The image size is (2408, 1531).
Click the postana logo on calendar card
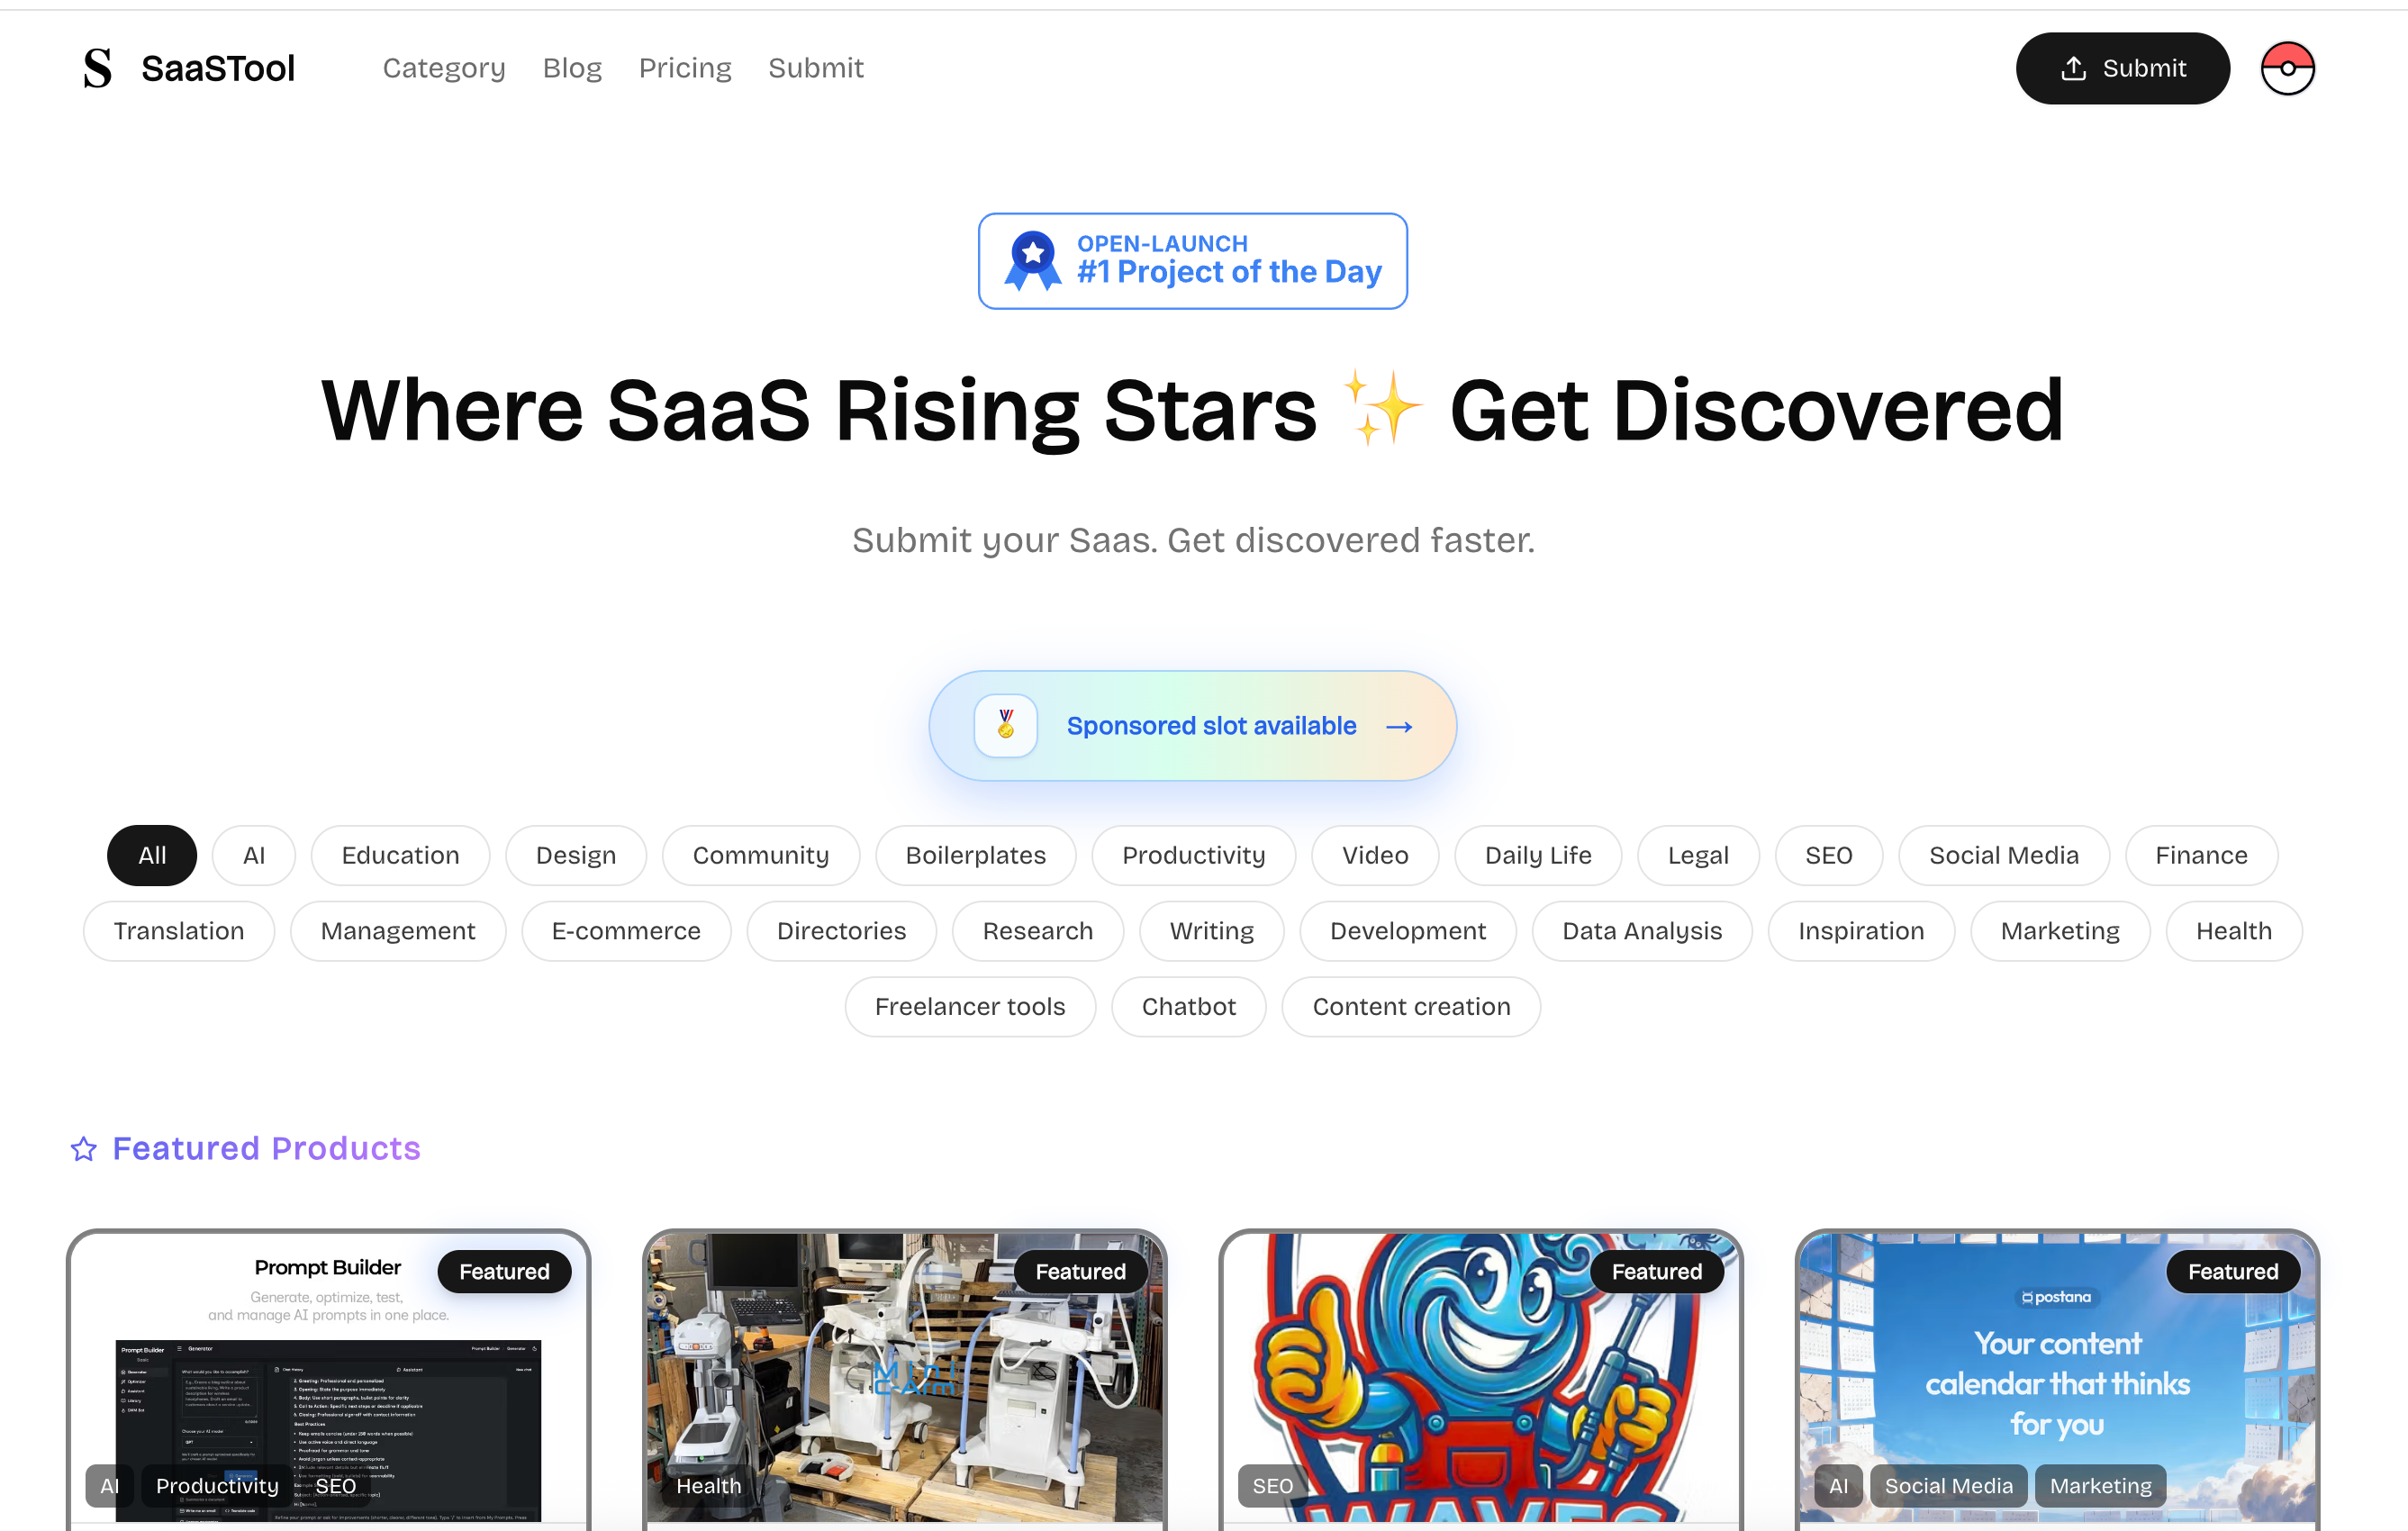(x=2056, y=1297)
